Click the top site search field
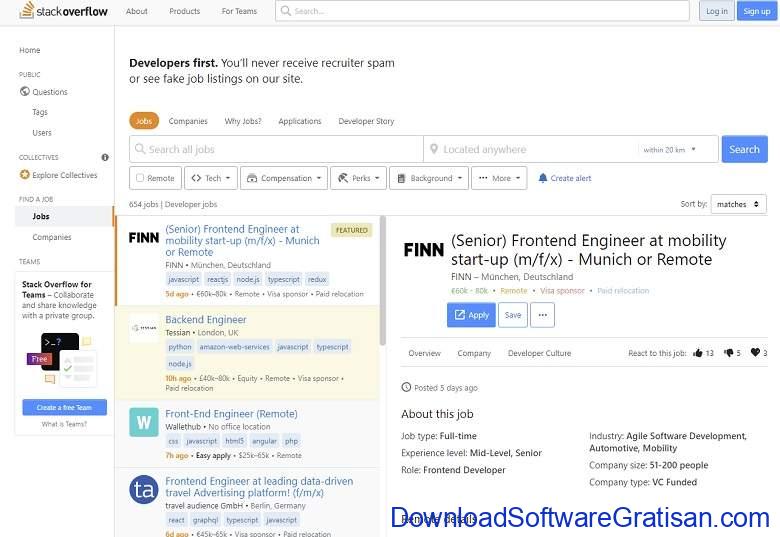Viewport: 780px width, 537px height. pos(482,11)
